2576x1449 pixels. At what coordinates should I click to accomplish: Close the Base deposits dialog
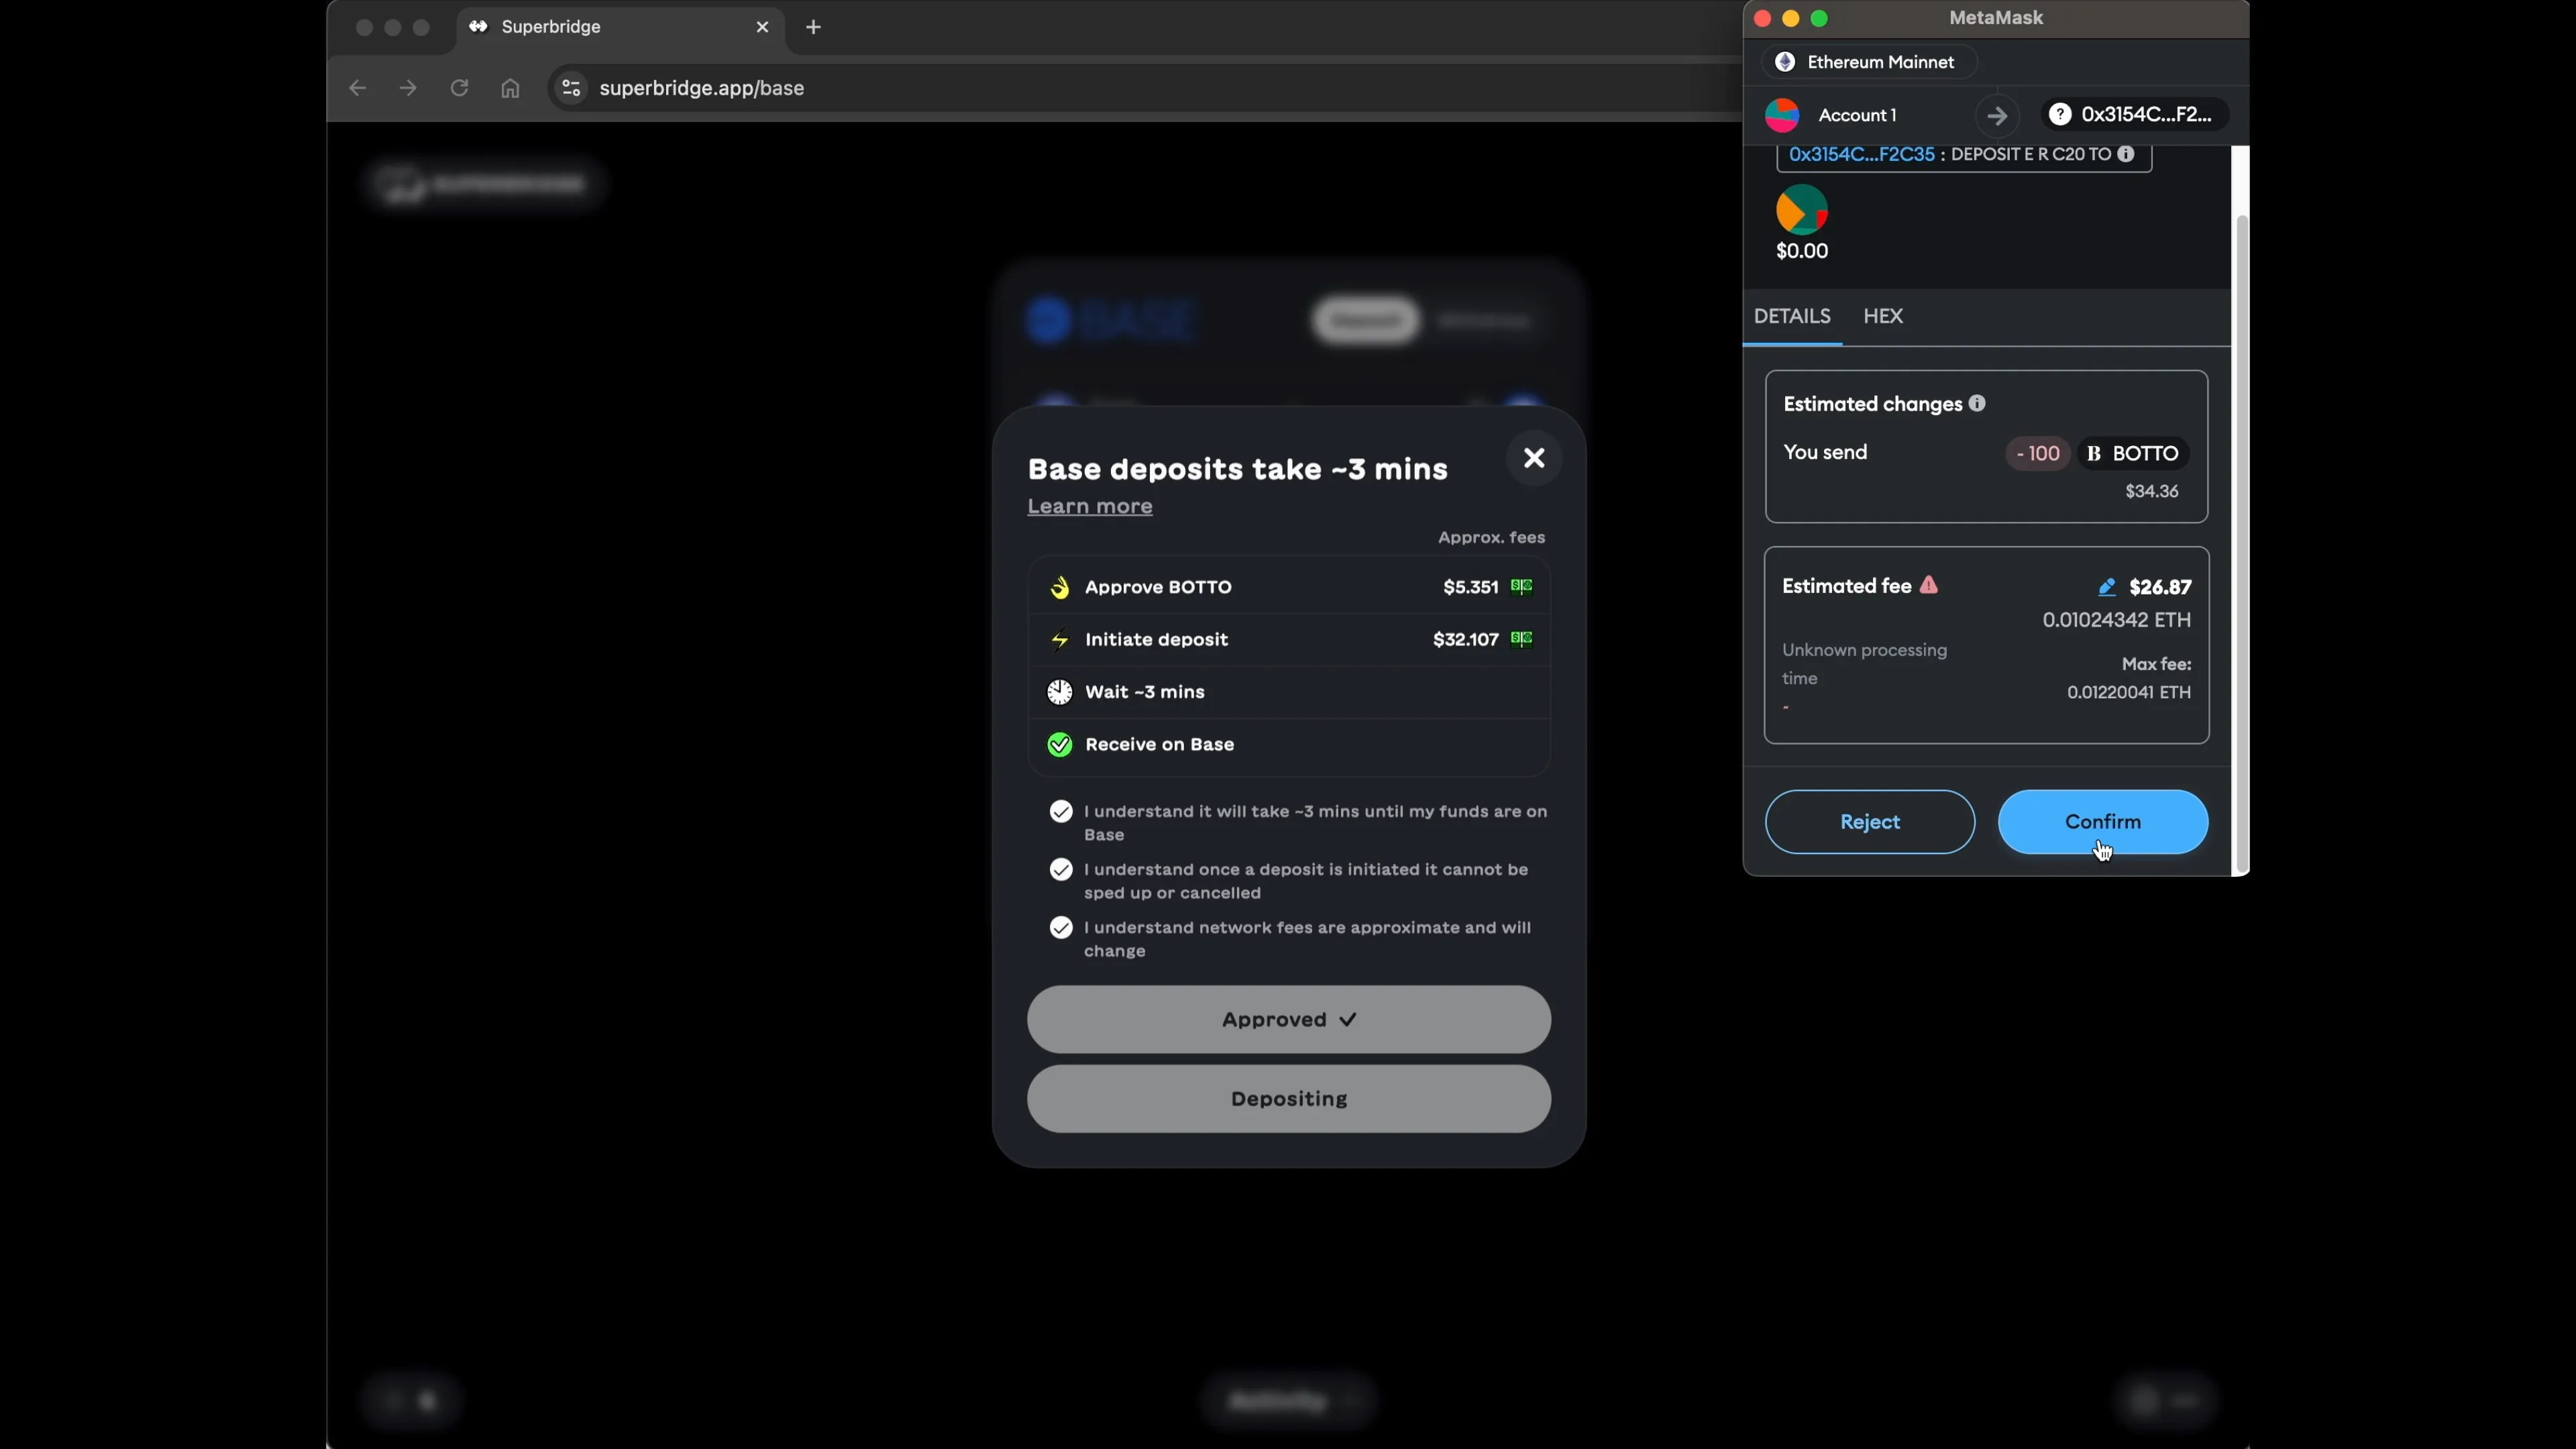(x=1534, y=458)
